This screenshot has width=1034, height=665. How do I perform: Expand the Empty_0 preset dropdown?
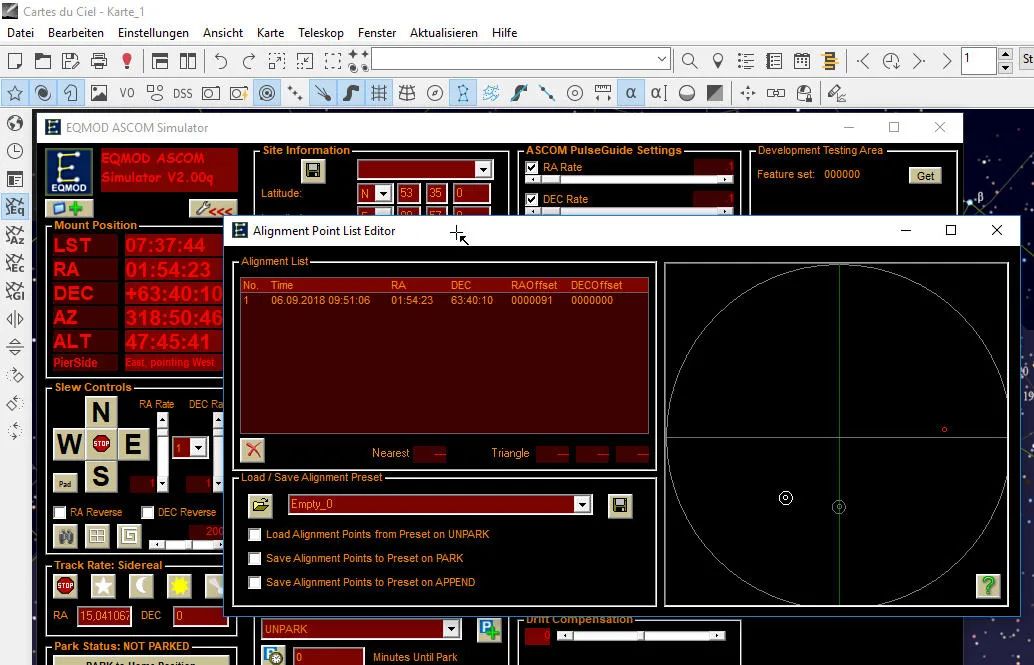pos(582,505)
